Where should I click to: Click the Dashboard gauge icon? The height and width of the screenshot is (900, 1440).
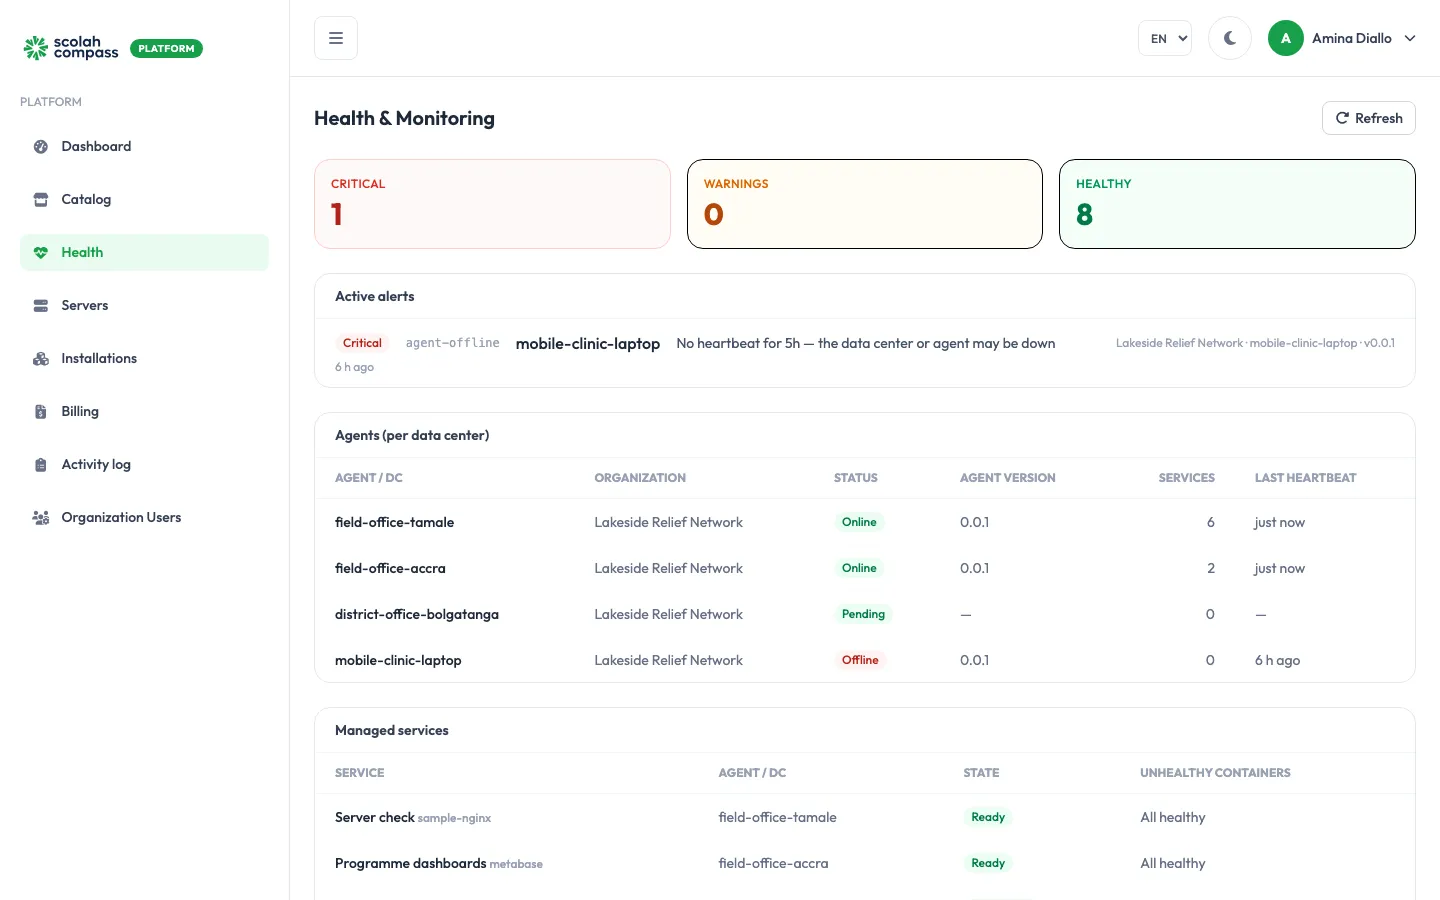point(41,146)
